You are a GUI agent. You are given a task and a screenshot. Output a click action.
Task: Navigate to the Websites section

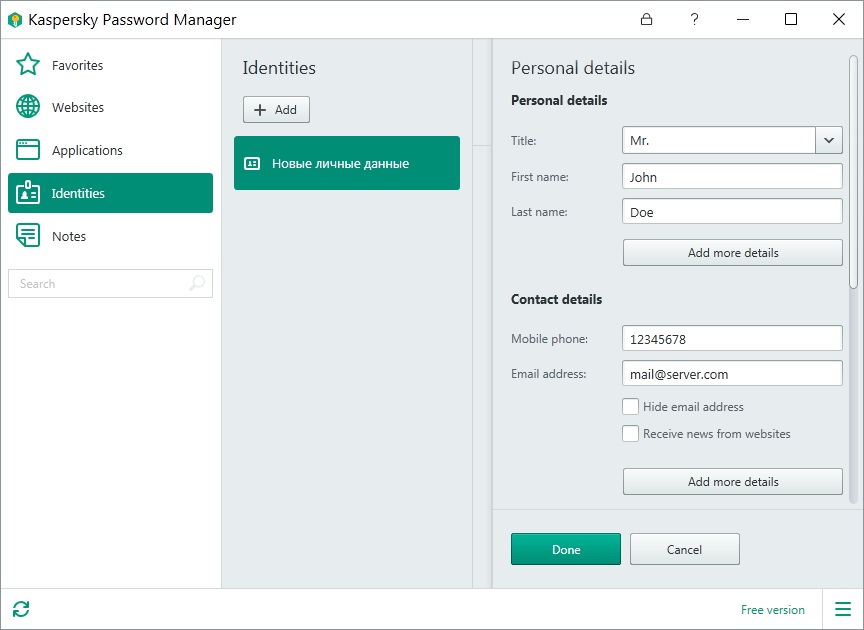coord(110,107)
